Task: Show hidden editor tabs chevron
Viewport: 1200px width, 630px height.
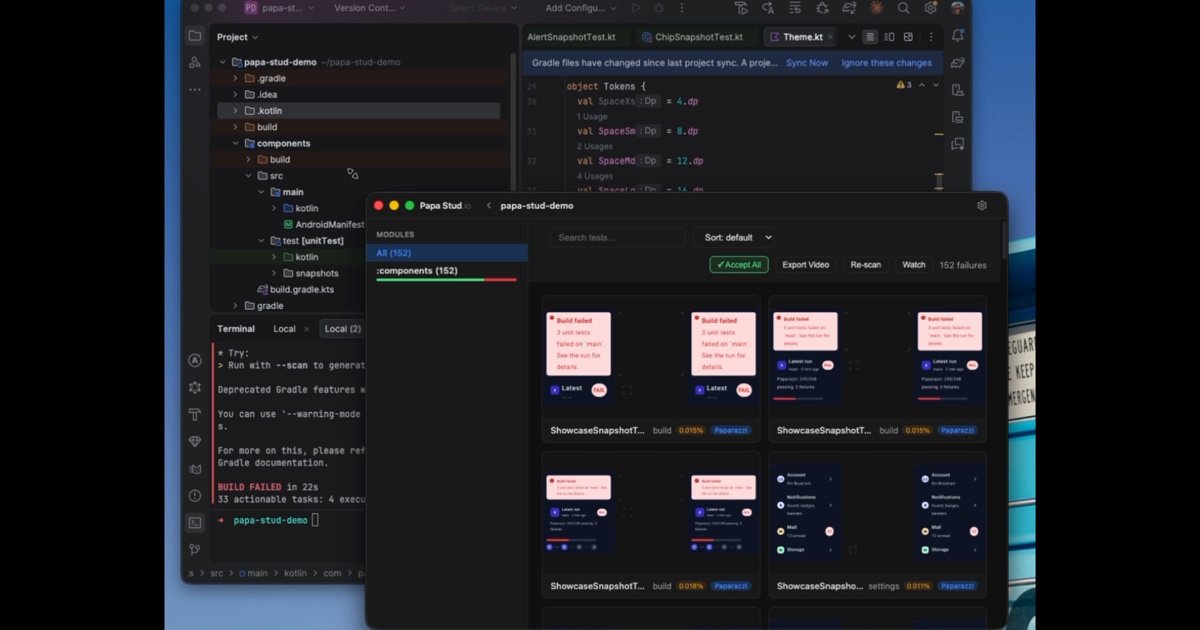Action: [851, 37]
